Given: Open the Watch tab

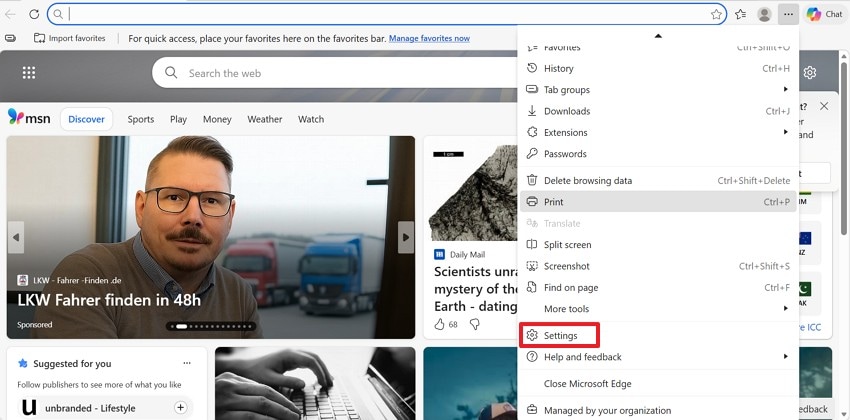Looking at the screenshot, I should pyautogui.click(x=311, y=119).
